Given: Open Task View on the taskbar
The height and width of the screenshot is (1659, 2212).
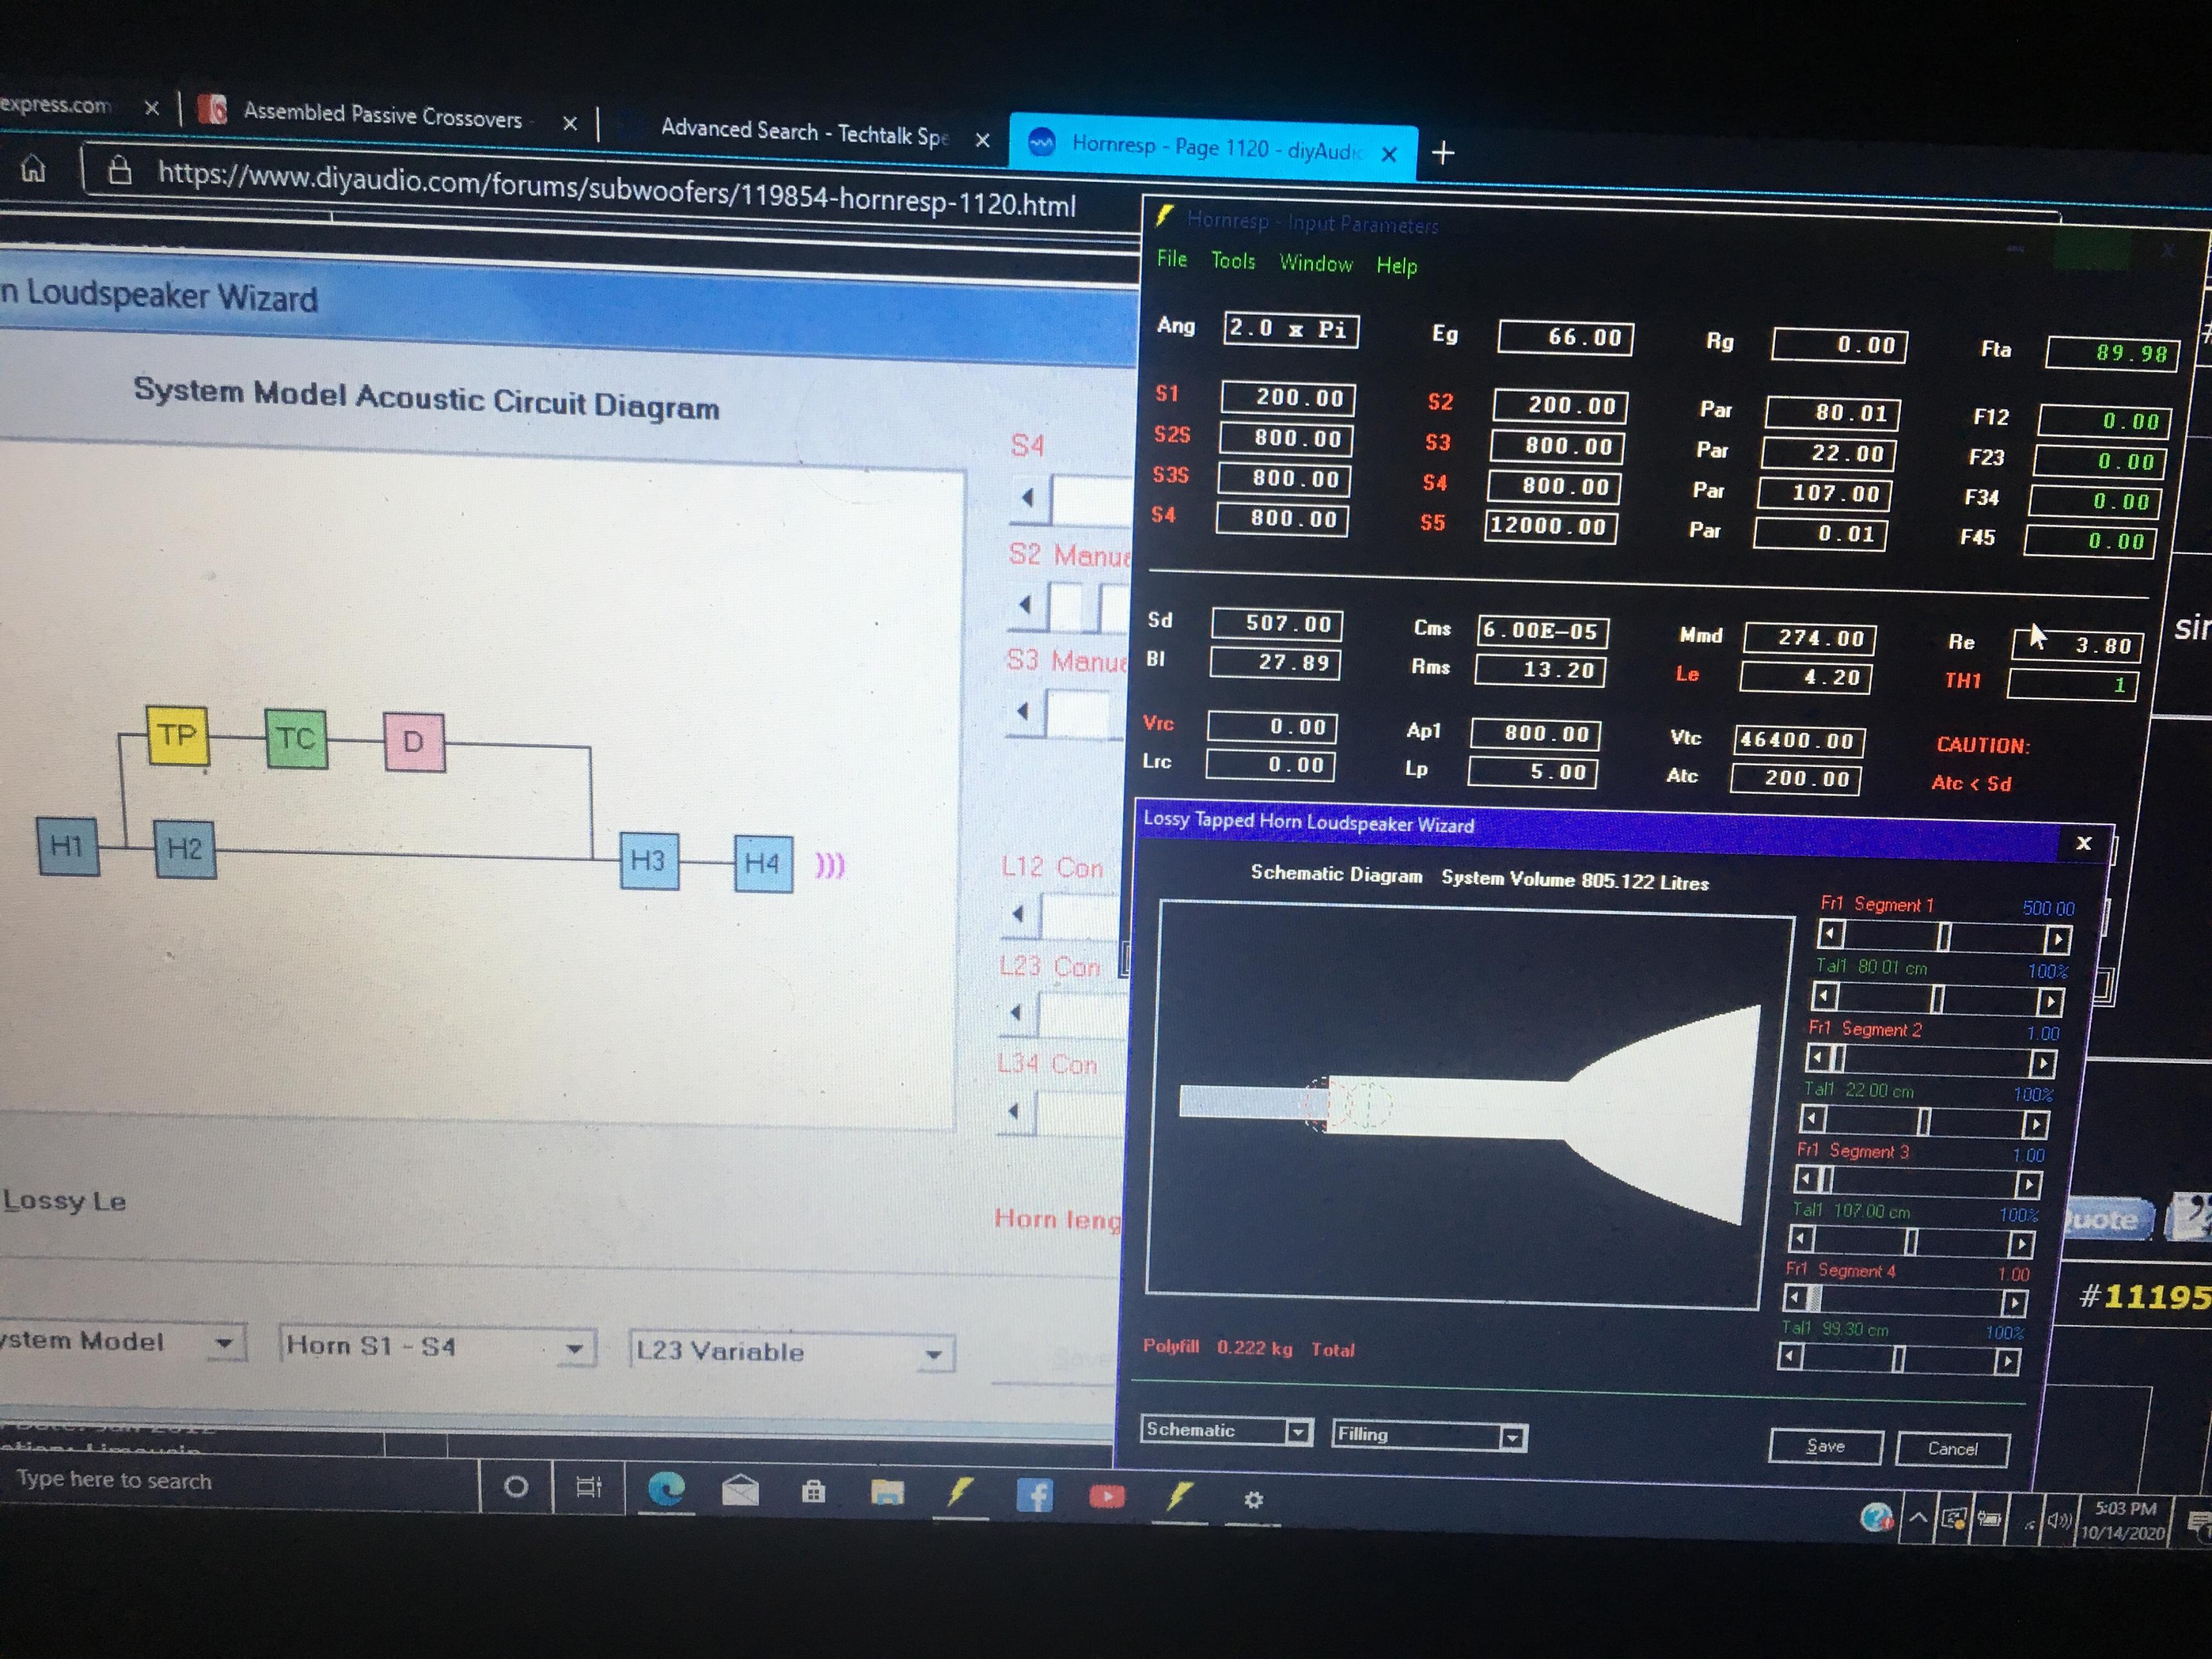Looking at the screenshot, I should point(589,1488).
